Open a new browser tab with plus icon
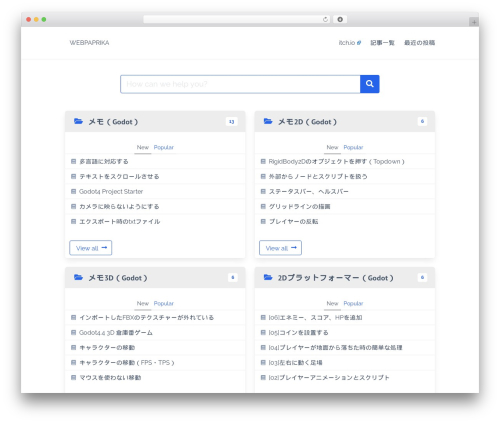Viewport: 500px width, 423px height. coord(474,22)
